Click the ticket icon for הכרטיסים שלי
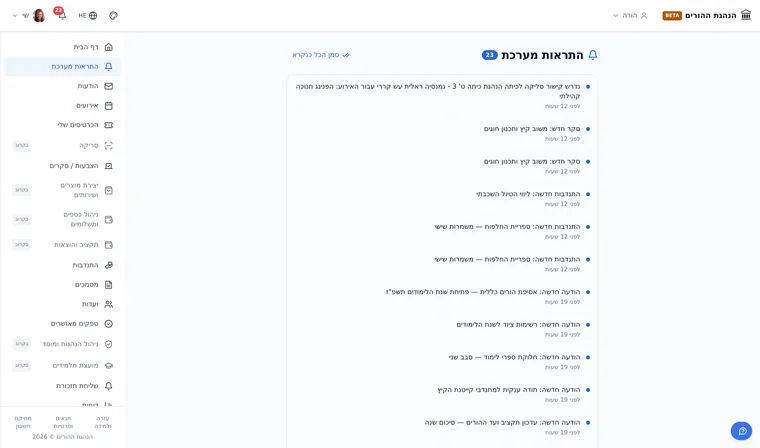 click(109, 125)
